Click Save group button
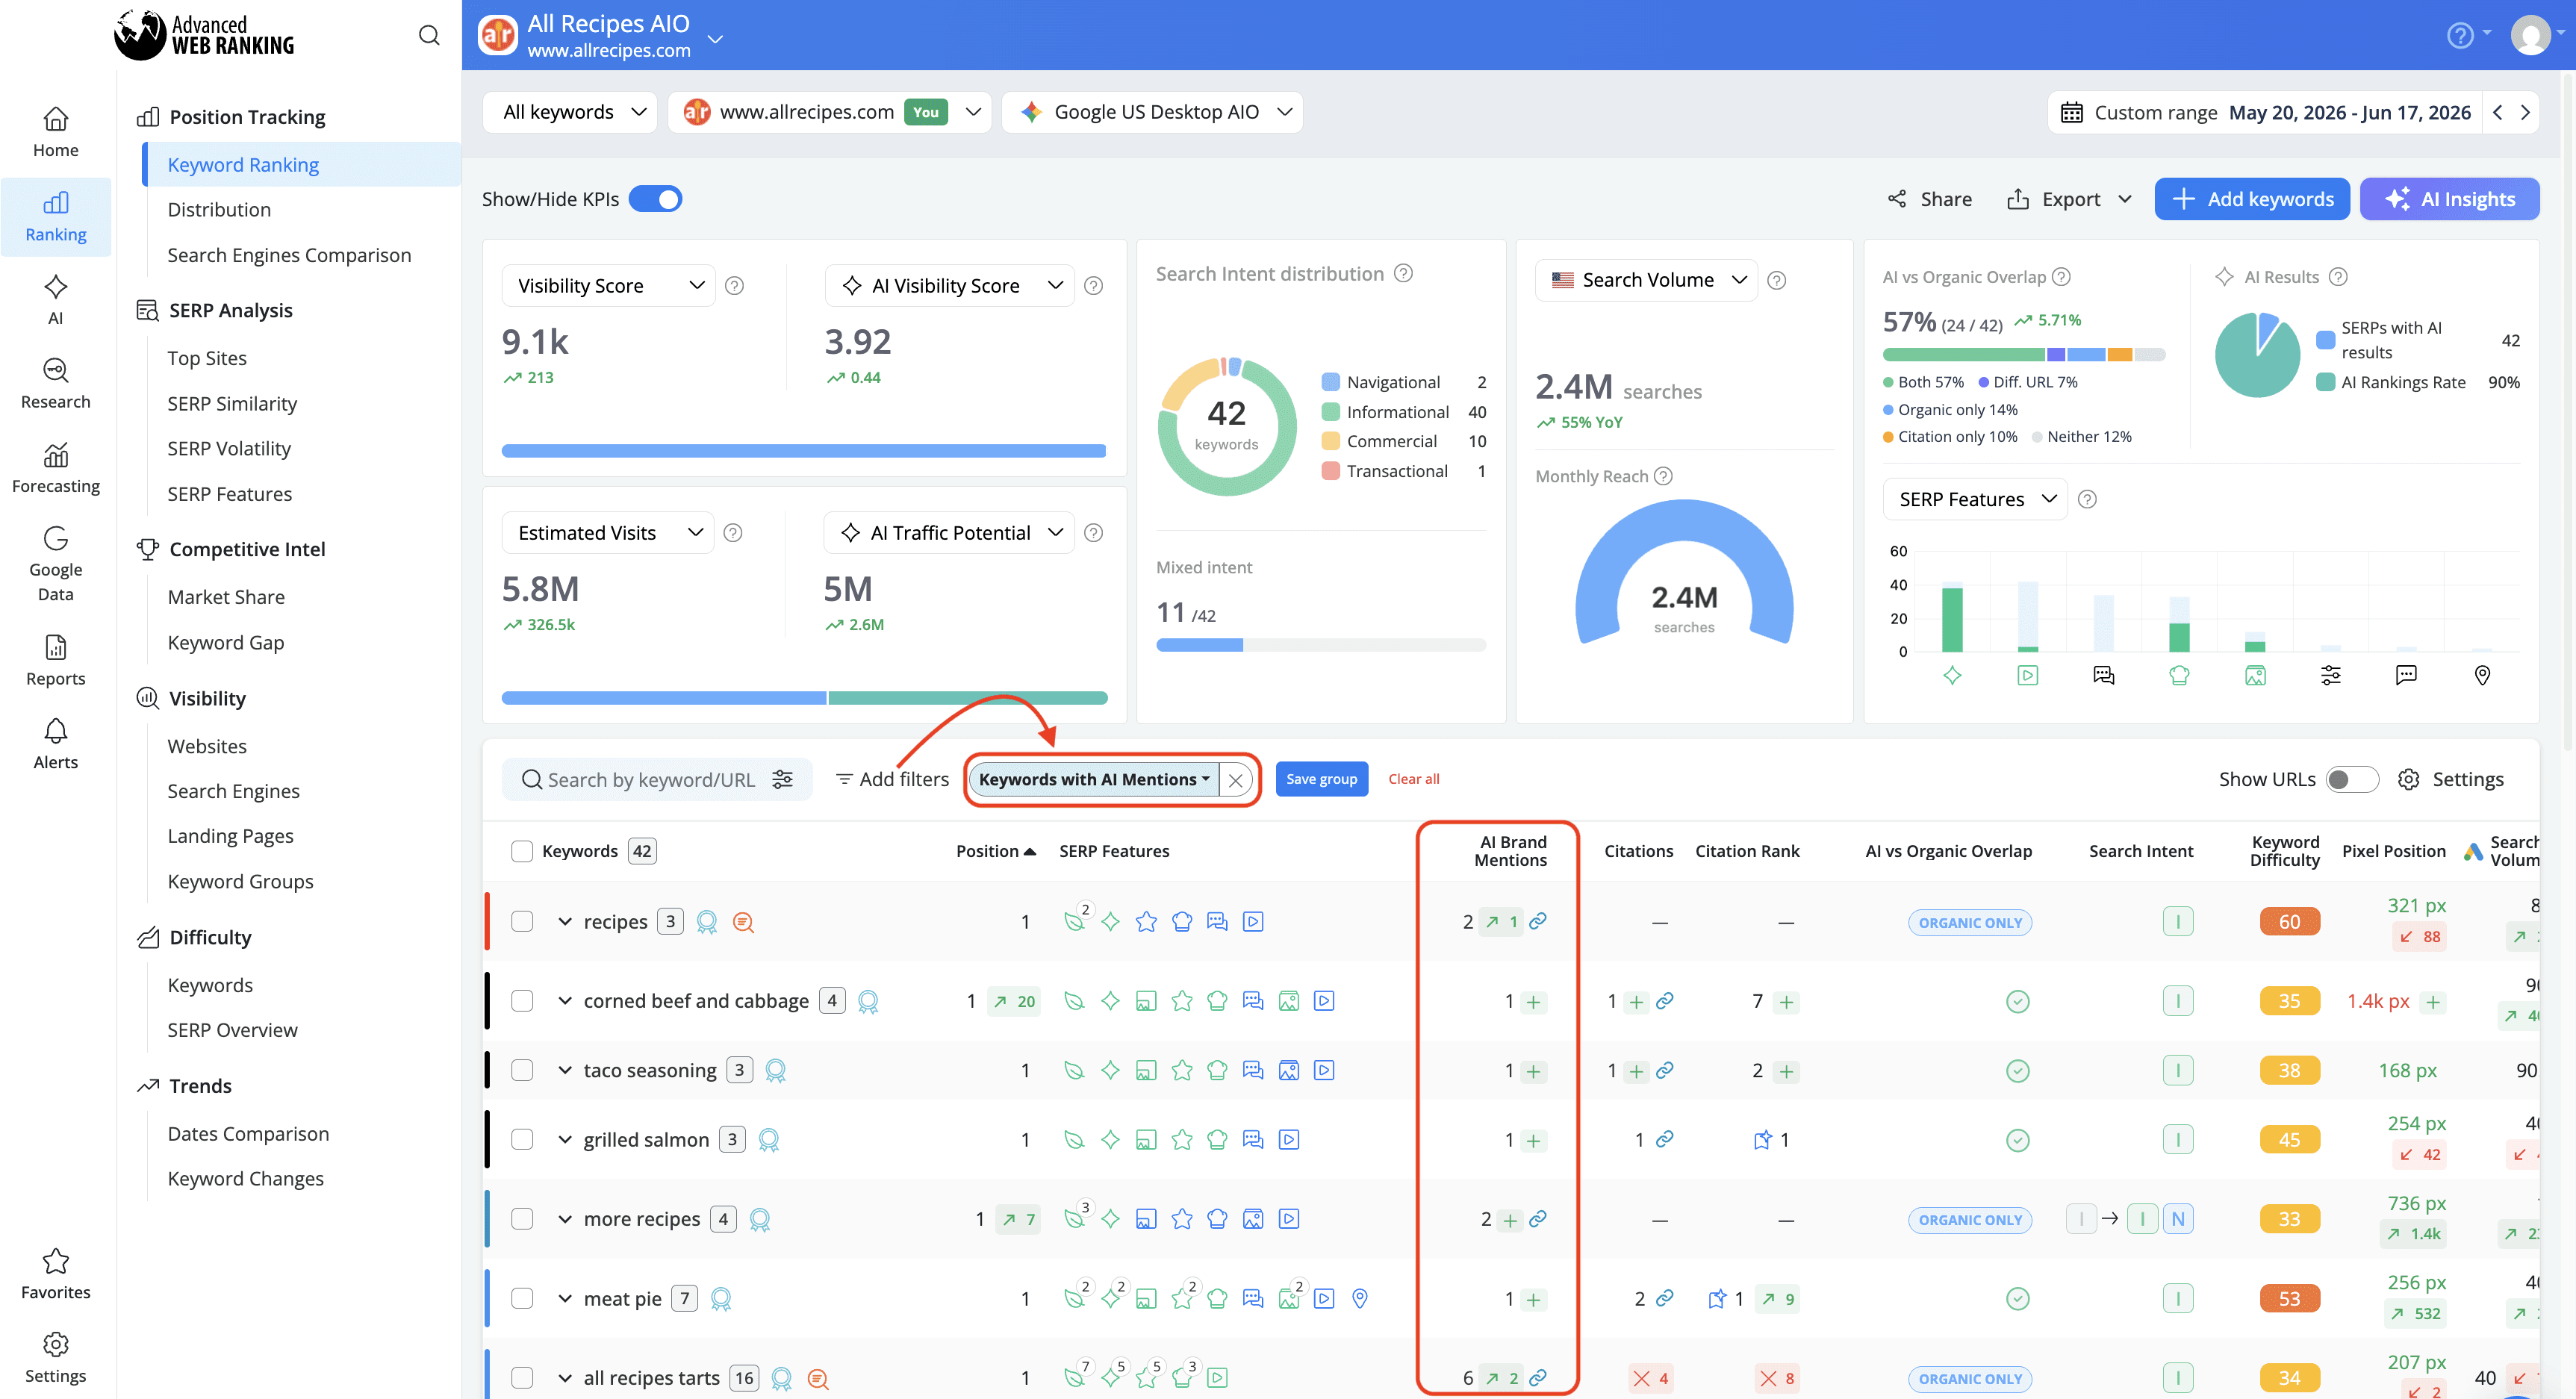2576x1399 pixels. (1321, 779)
